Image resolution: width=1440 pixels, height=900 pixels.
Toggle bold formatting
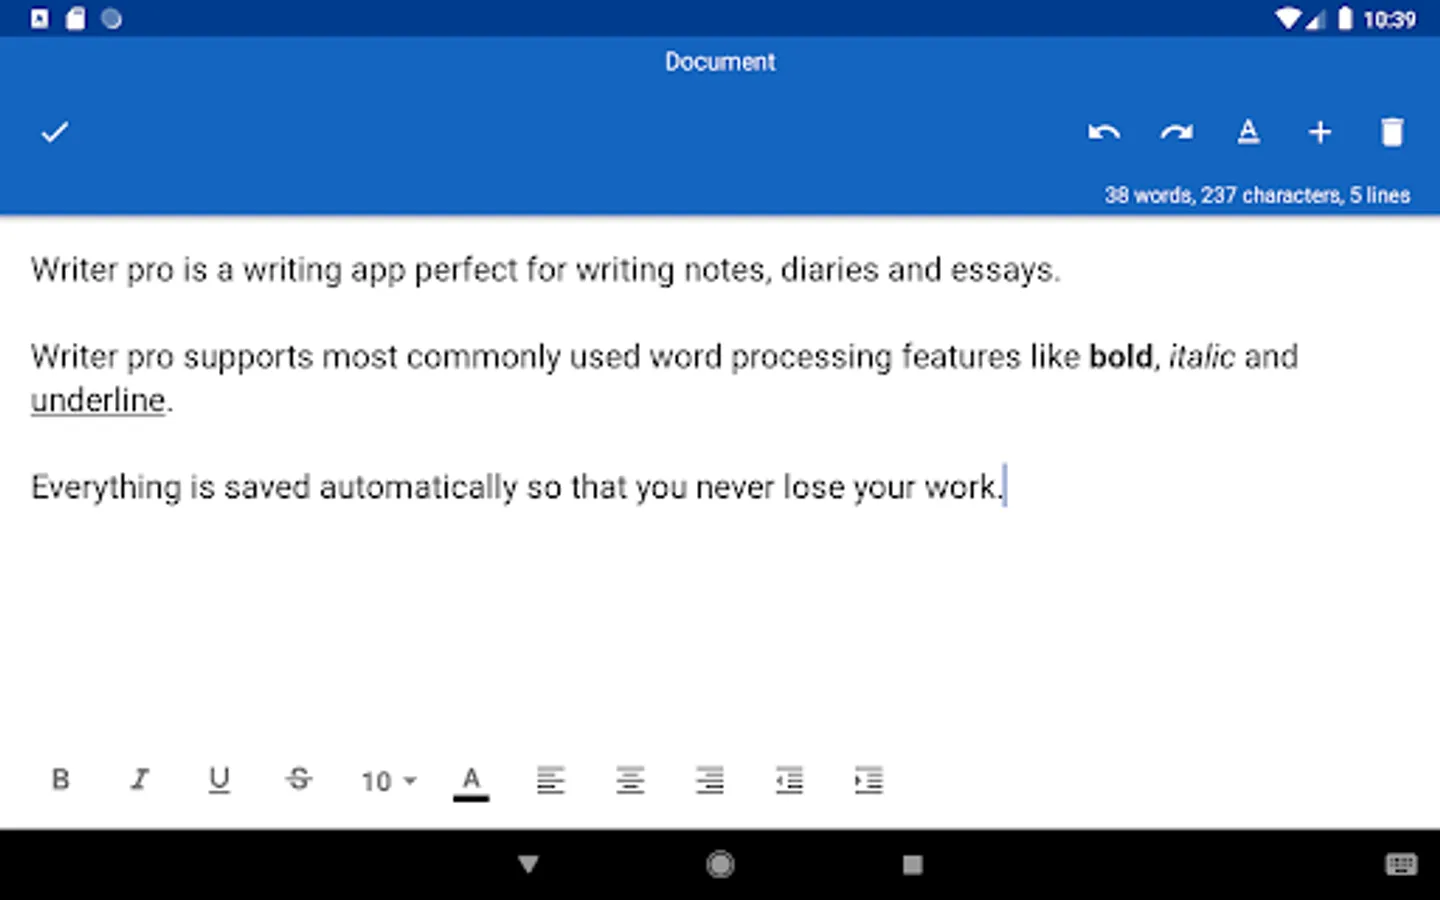(61, 780)
